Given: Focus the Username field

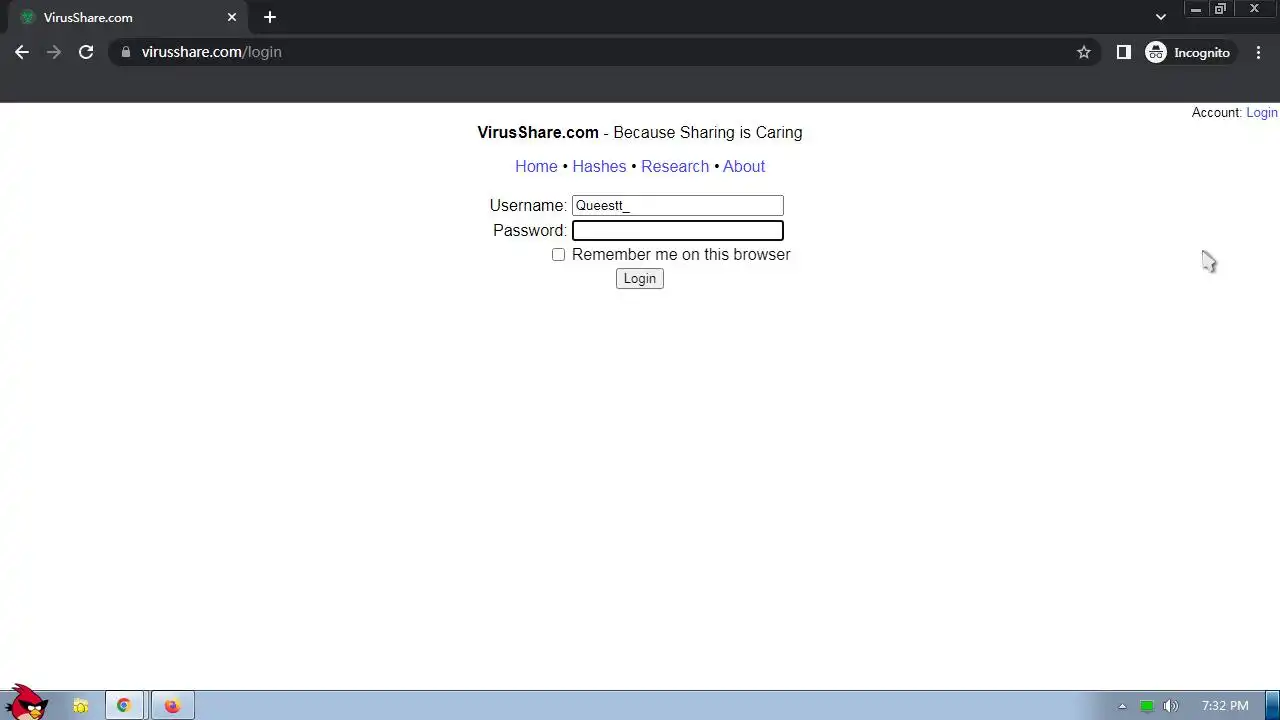Looking at the screenshot, I should click(678, 205).
